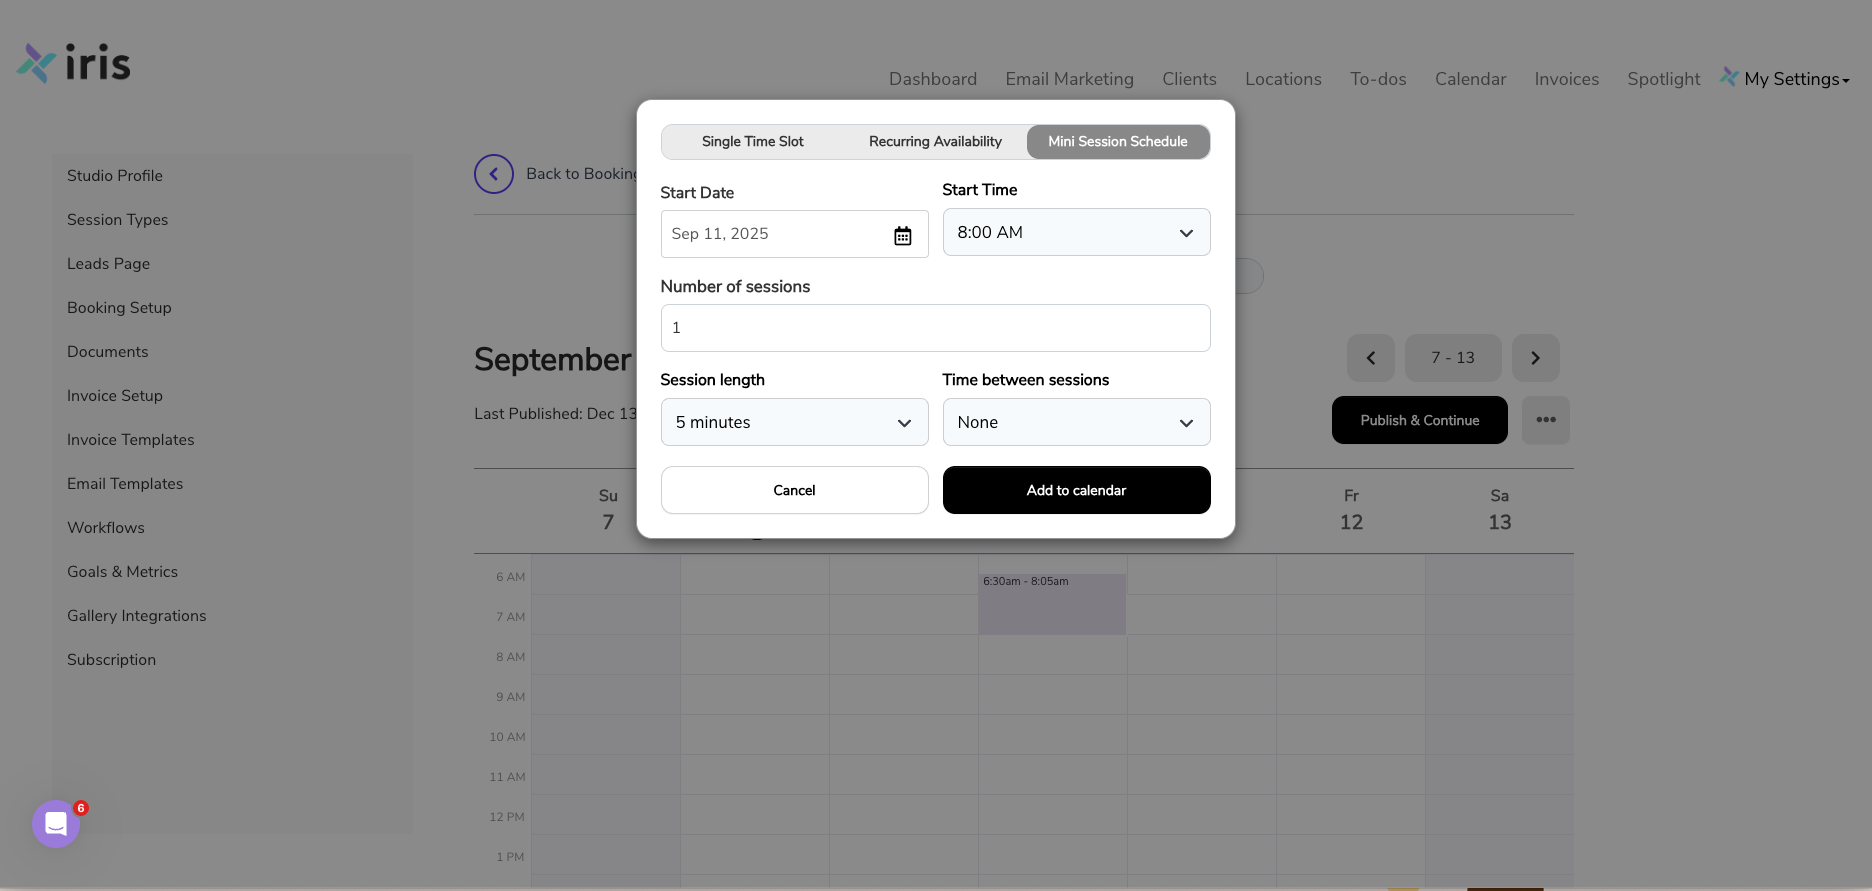Click the Number of sessions field

[x=935, y=327]
